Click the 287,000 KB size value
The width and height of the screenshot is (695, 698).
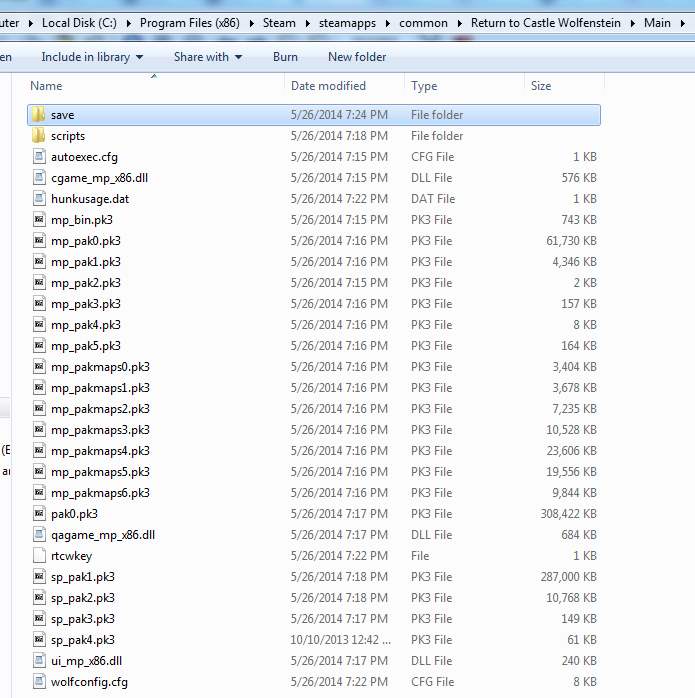coord(569,577)
